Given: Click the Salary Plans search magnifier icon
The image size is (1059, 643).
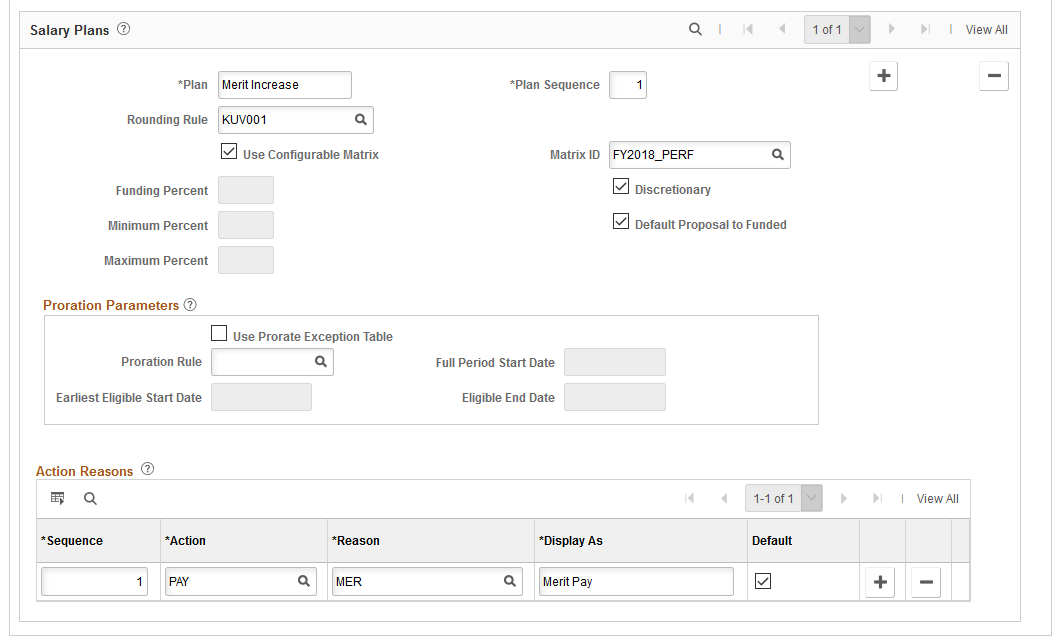Looking at the screenshot, I should [x=695, y=29].
